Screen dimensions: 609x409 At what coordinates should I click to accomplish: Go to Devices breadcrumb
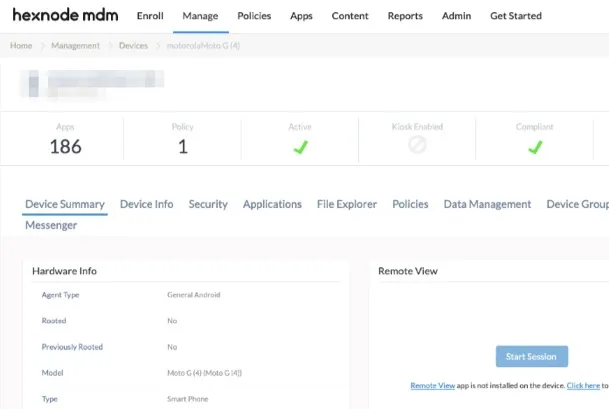(x=133, y=45)
